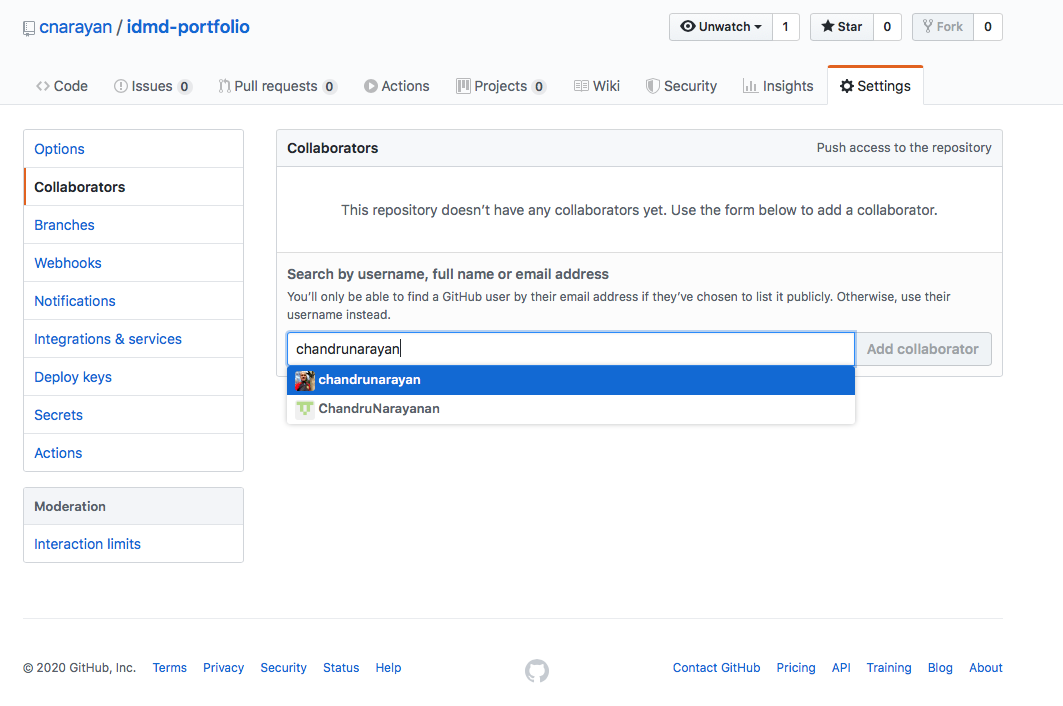Open the Insights tab
This screenshot has width=1063, height=706.
[x=778, y=86]
